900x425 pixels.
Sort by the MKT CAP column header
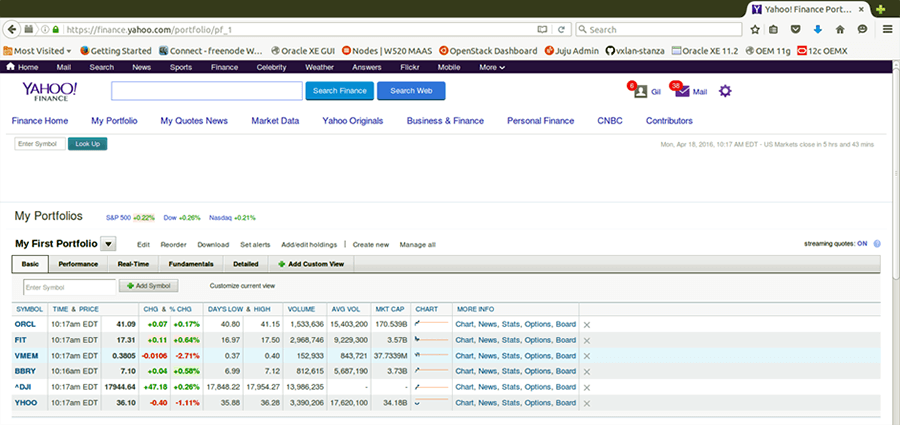pyautogui.click(x=389, y=310)
